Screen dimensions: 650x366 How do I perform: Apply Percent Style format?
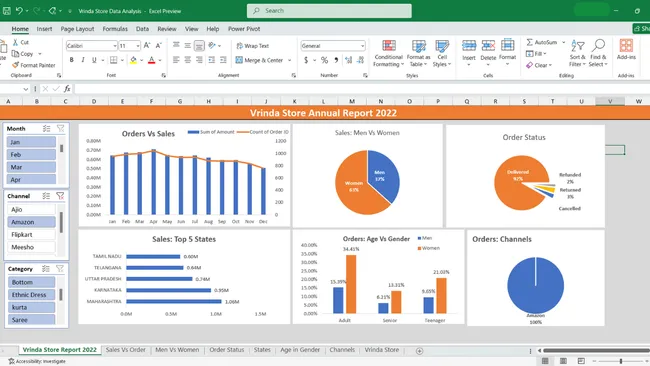coord(325,60)
